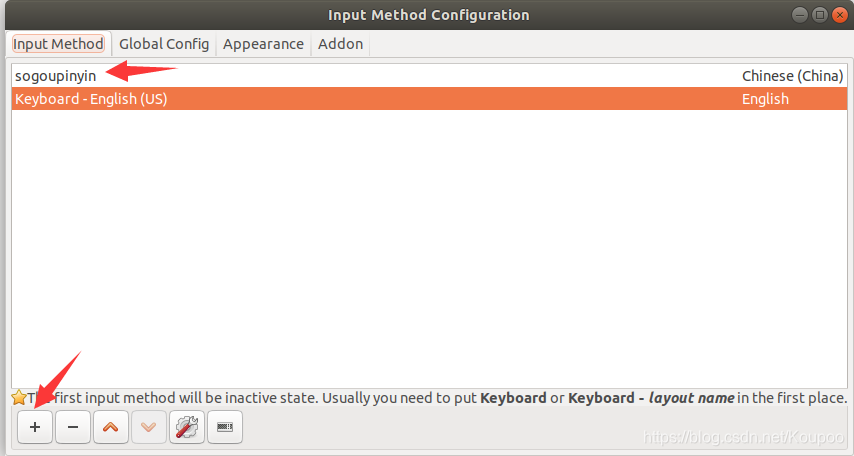Click the keyboard layout icon button
Screen dimensions: 854x456
point(225,427)
